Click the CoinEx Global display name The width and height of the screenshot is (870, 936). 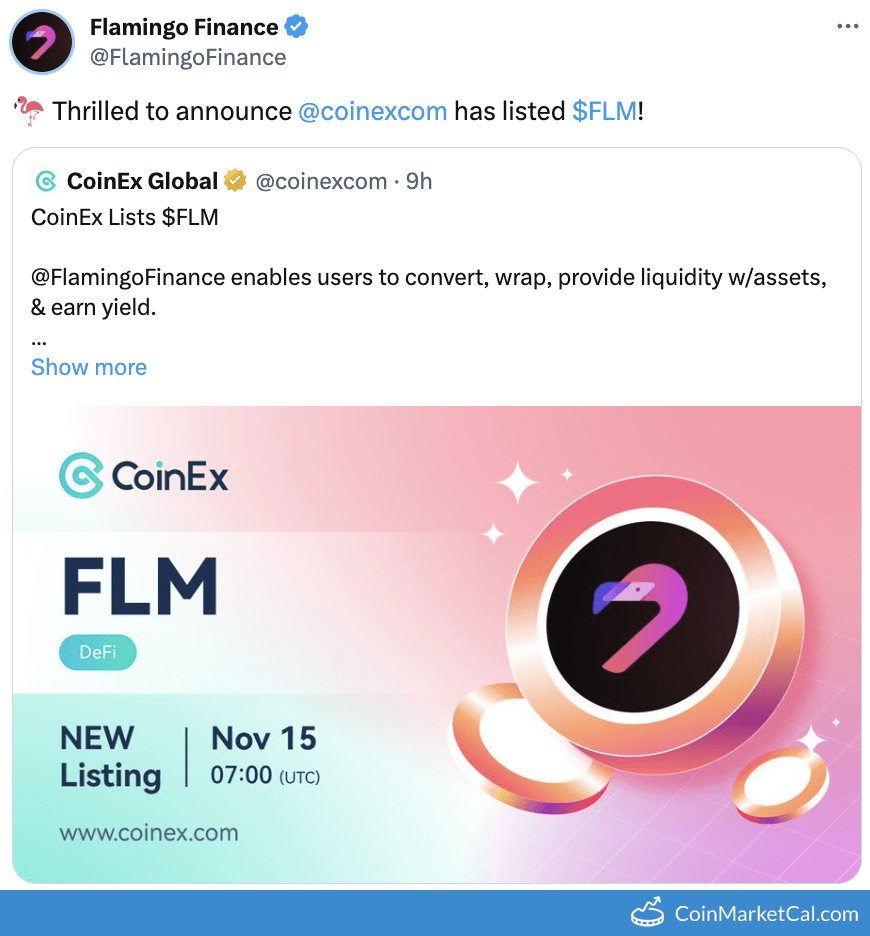point(141,181)
